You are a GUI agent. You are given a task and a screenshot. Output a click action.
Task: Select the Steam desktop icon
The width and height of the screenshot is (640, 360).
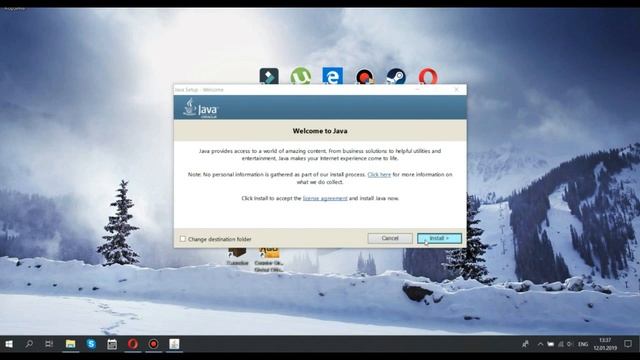(396, 76)
